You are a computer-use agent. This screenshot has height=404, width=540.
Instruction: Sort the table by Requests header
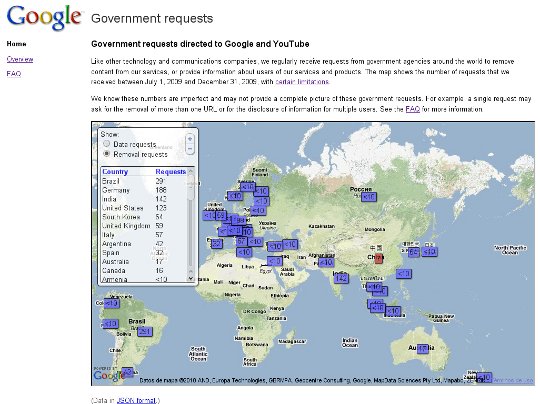[170, 172]
